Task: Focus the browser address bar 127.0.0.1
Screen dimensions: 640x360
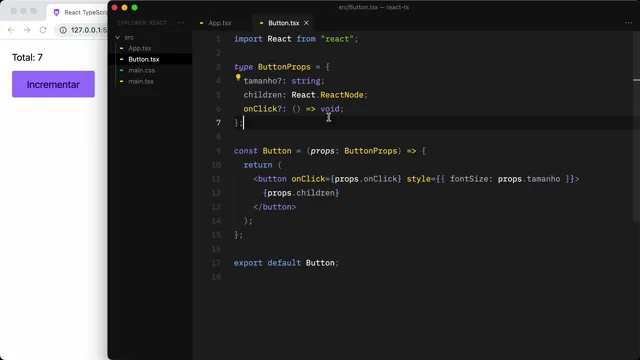Action: 88,30
